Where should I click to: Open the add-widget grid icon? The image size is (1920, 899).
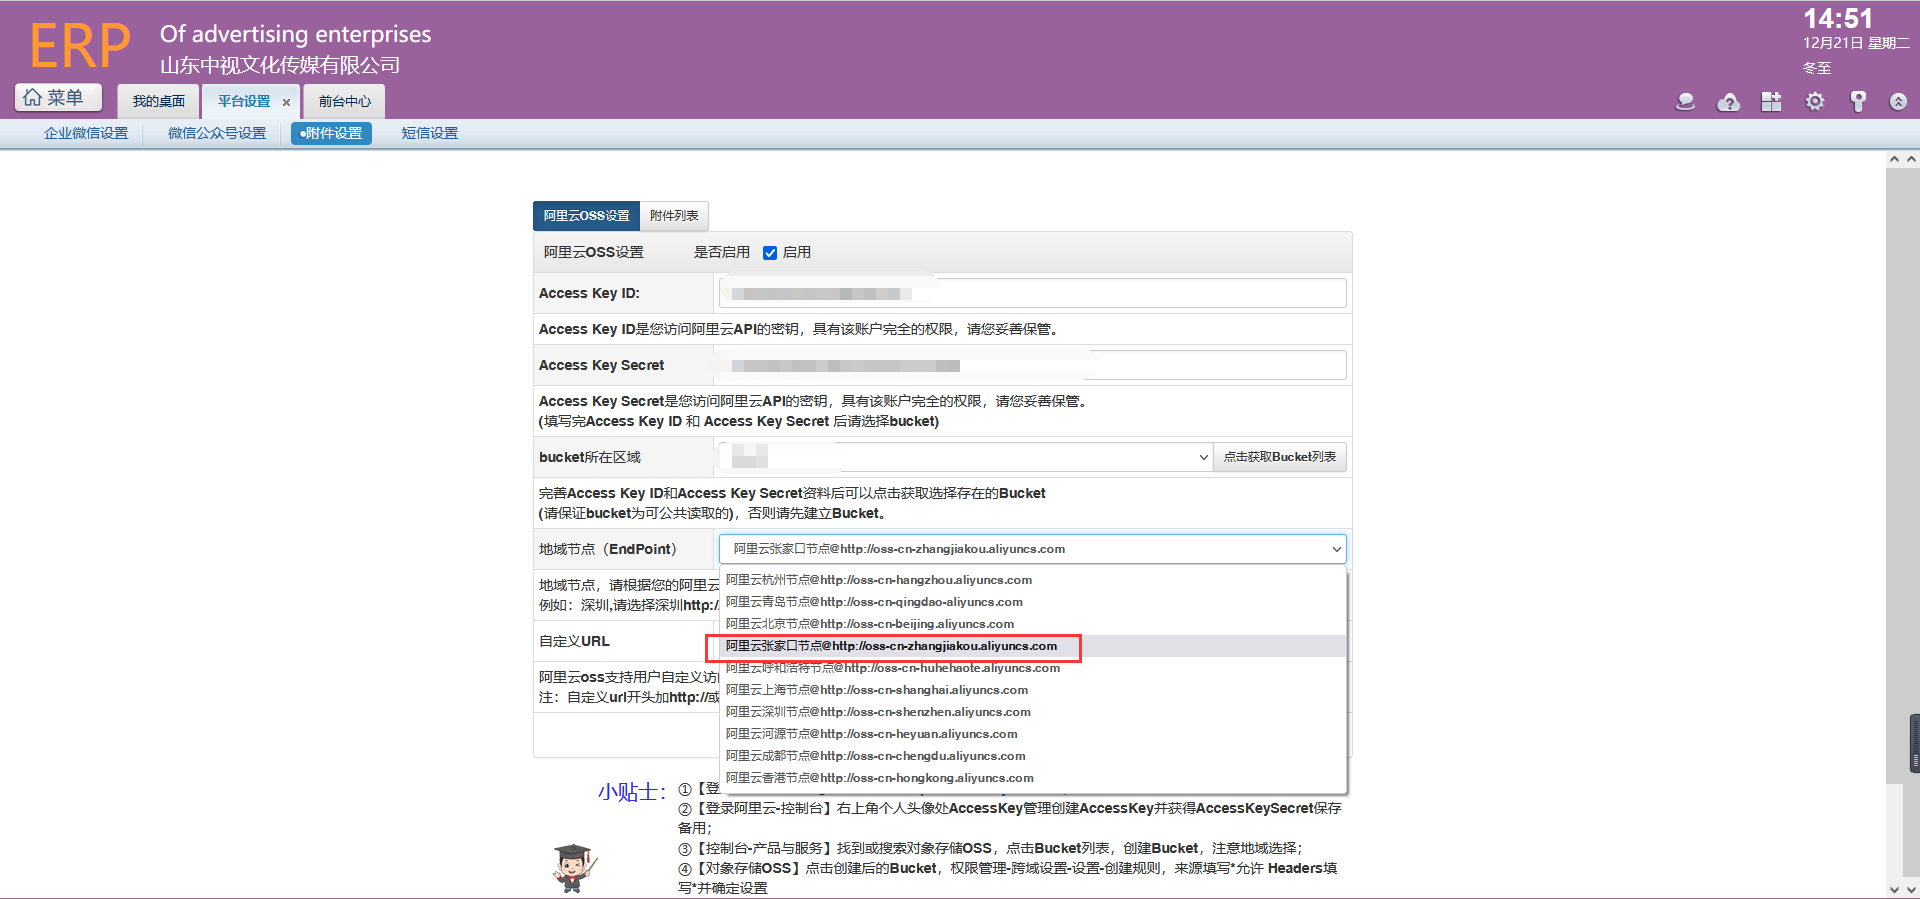(1771, 102)
